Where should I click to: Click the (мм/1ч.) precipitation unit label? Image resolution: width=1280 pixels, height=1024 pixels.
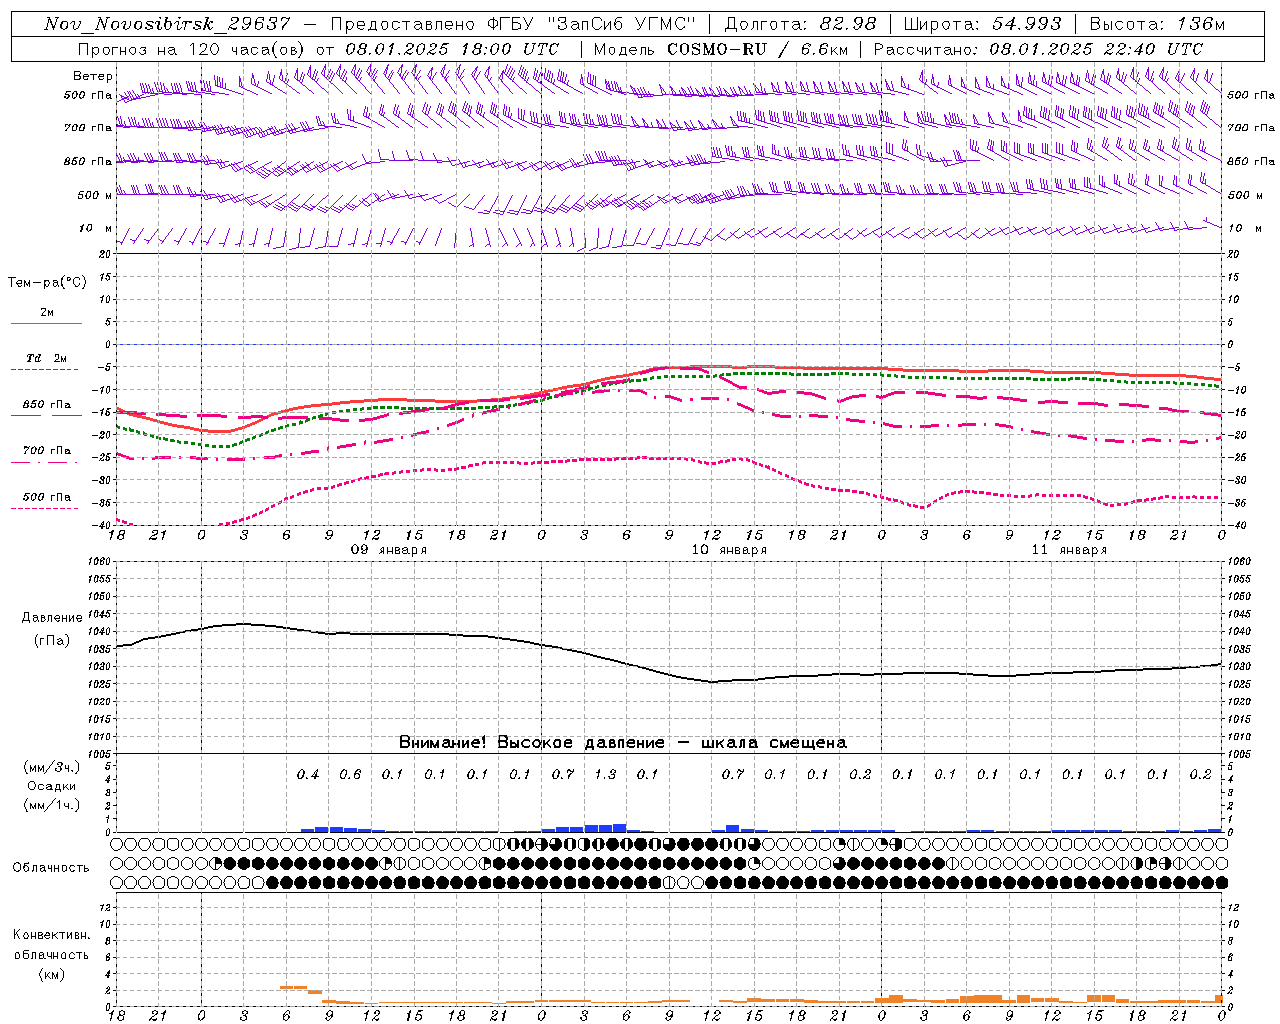(x=51, y=805)
